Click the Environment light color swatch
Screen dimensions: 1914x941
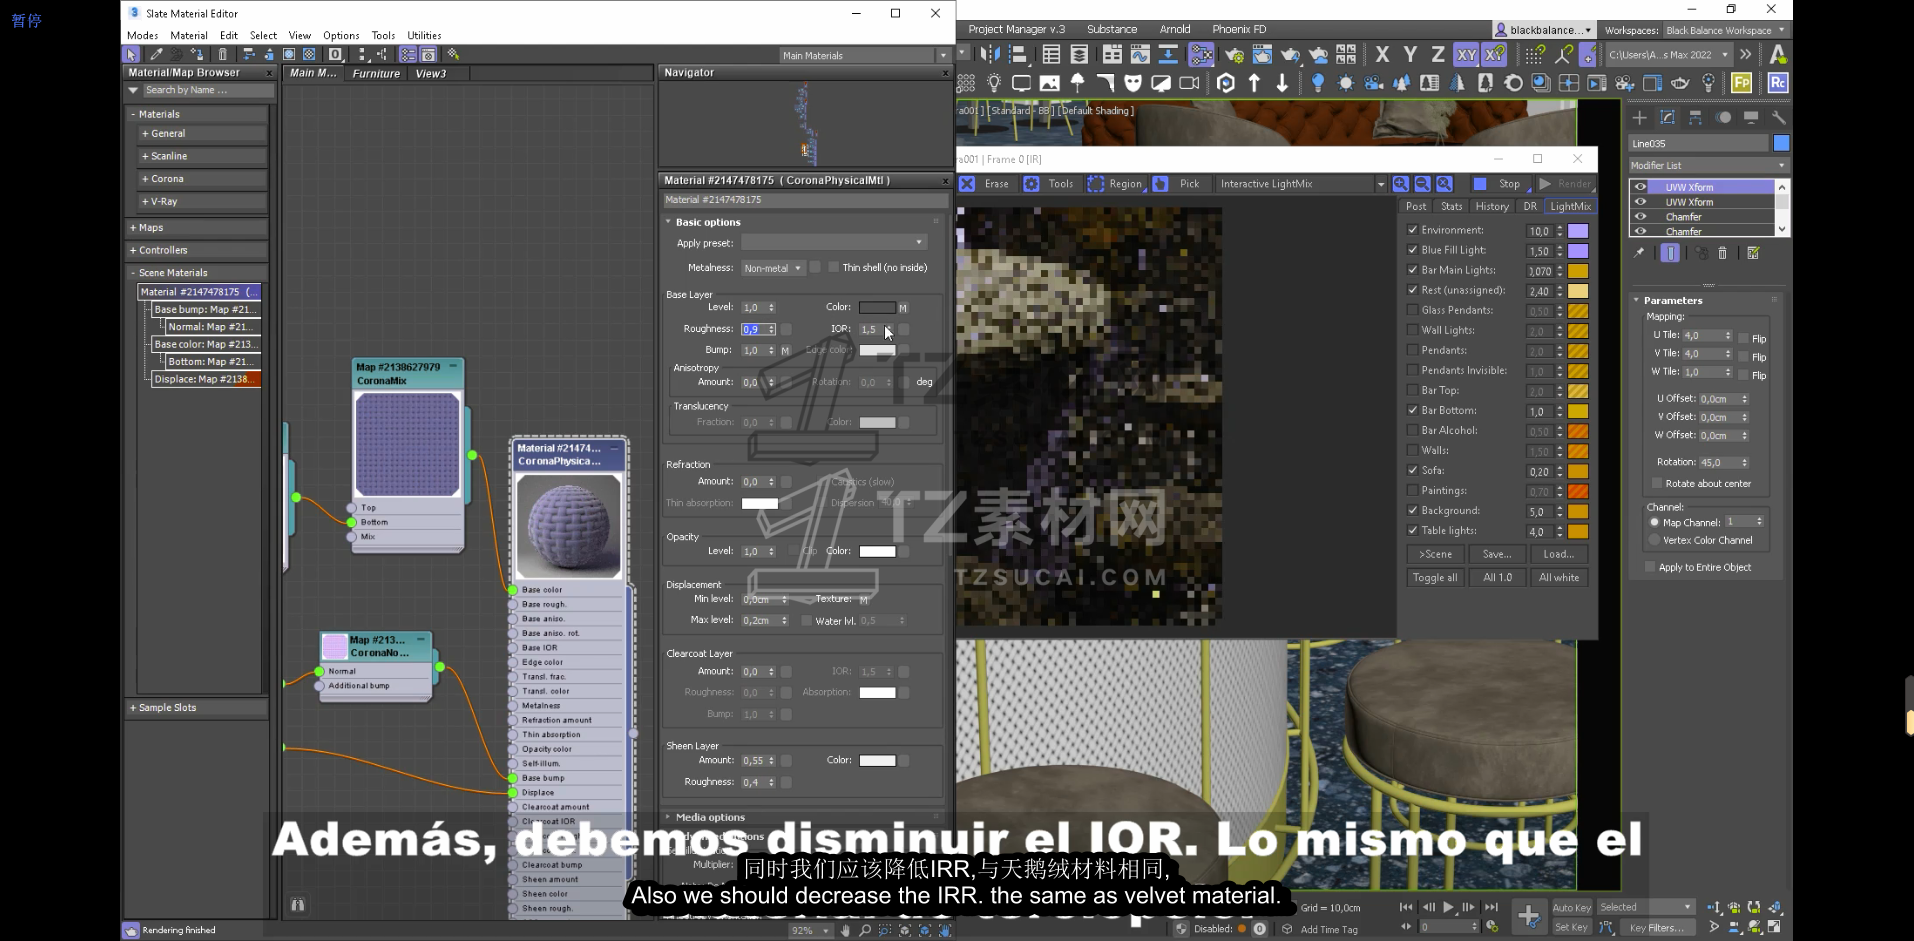(x=1577, y=231)
